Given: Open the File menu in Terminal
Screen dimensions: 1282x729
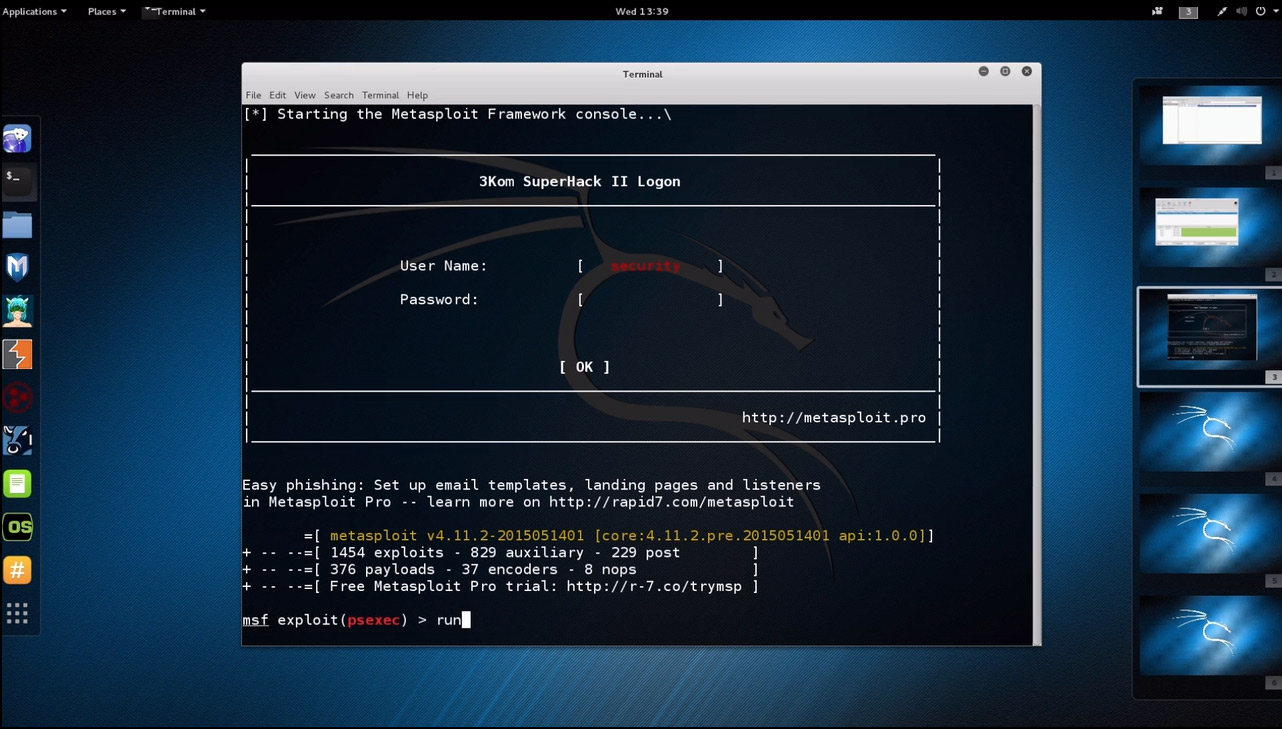Looking at the screenshot, I should [x=254, y=95].
